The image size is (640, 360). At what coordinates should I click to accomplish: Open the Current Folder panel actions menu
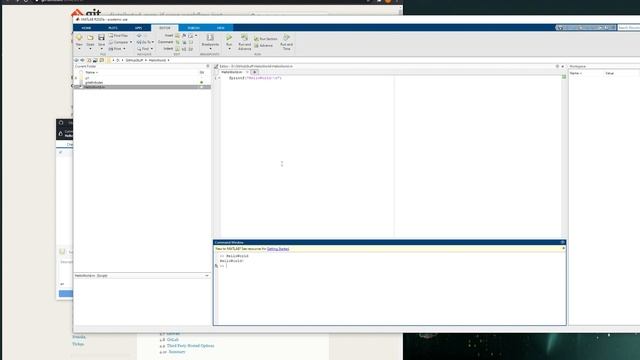[207, 66]
